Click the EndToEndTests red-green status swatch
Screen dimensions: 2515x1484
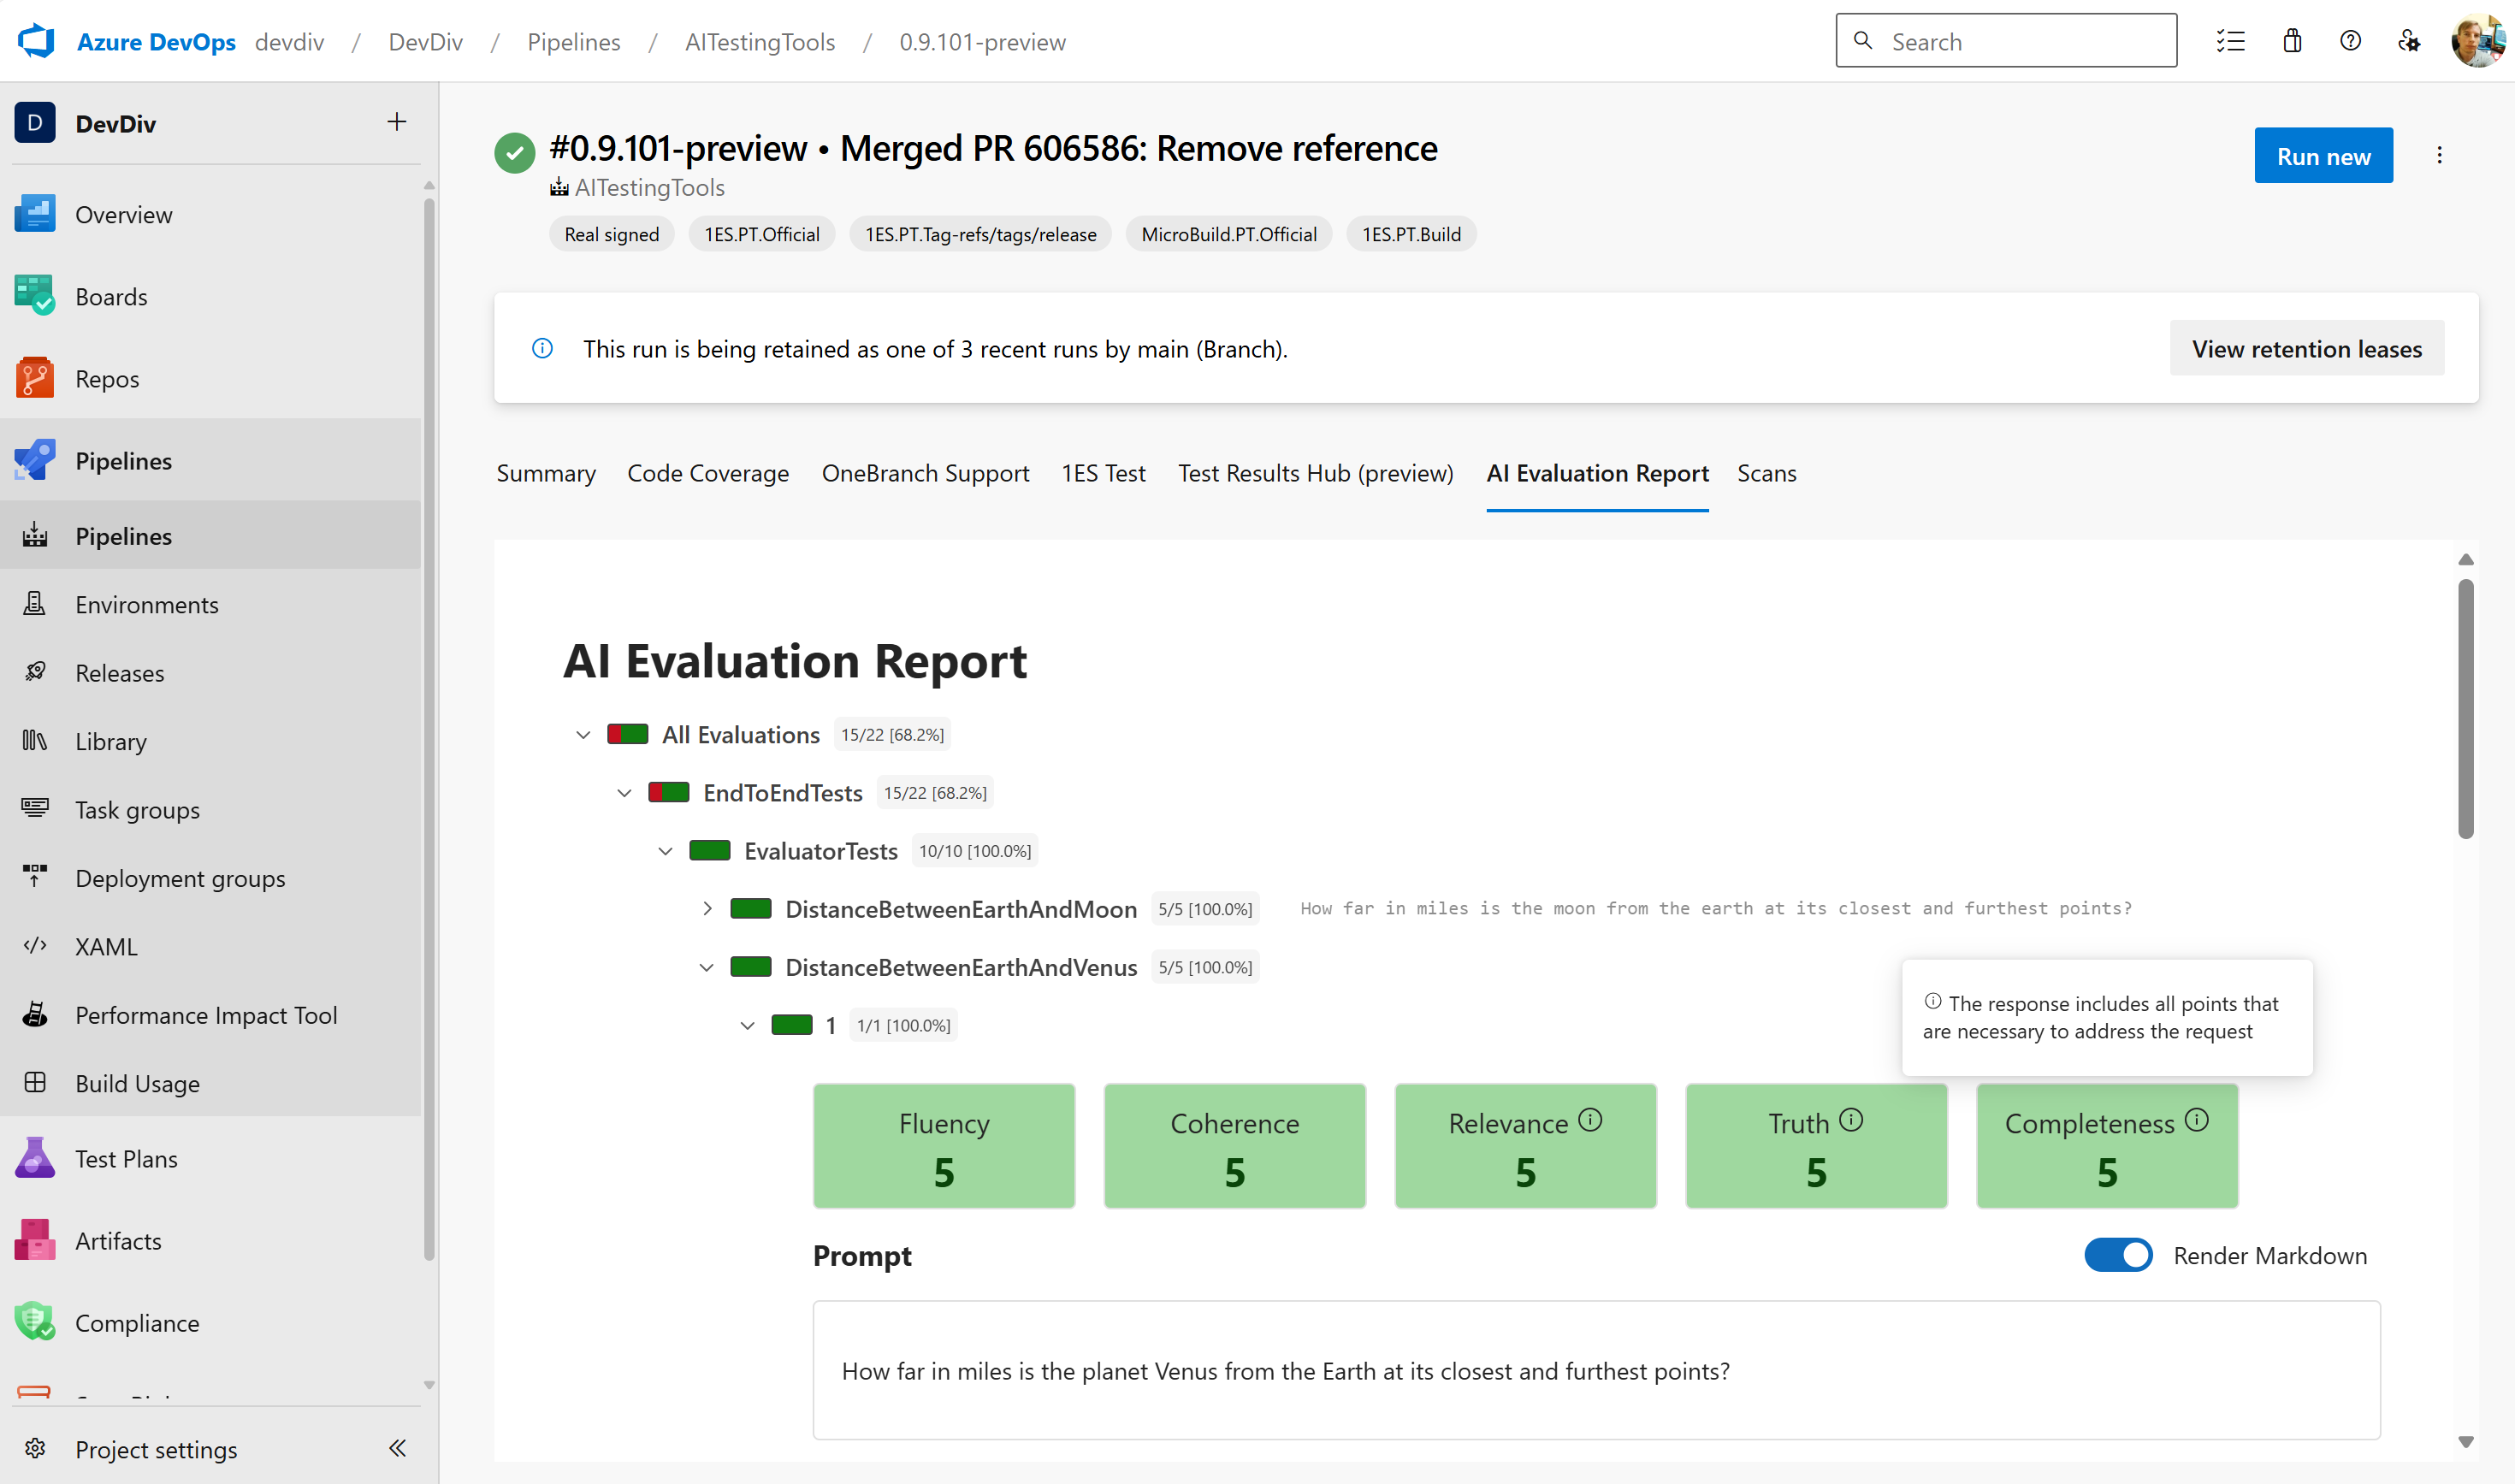coord(668,793)
